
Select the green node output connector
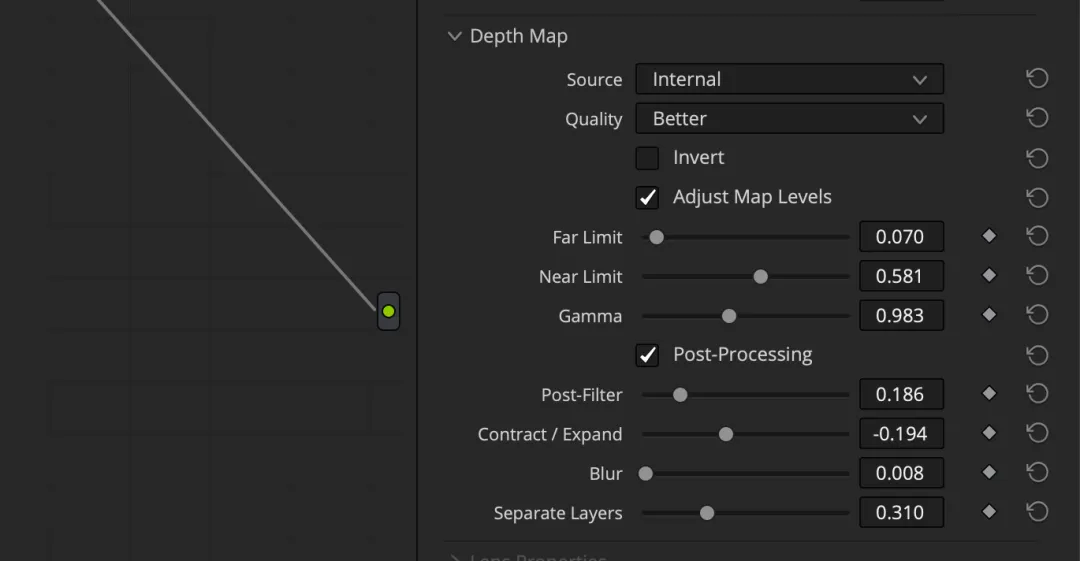point(388,312)
